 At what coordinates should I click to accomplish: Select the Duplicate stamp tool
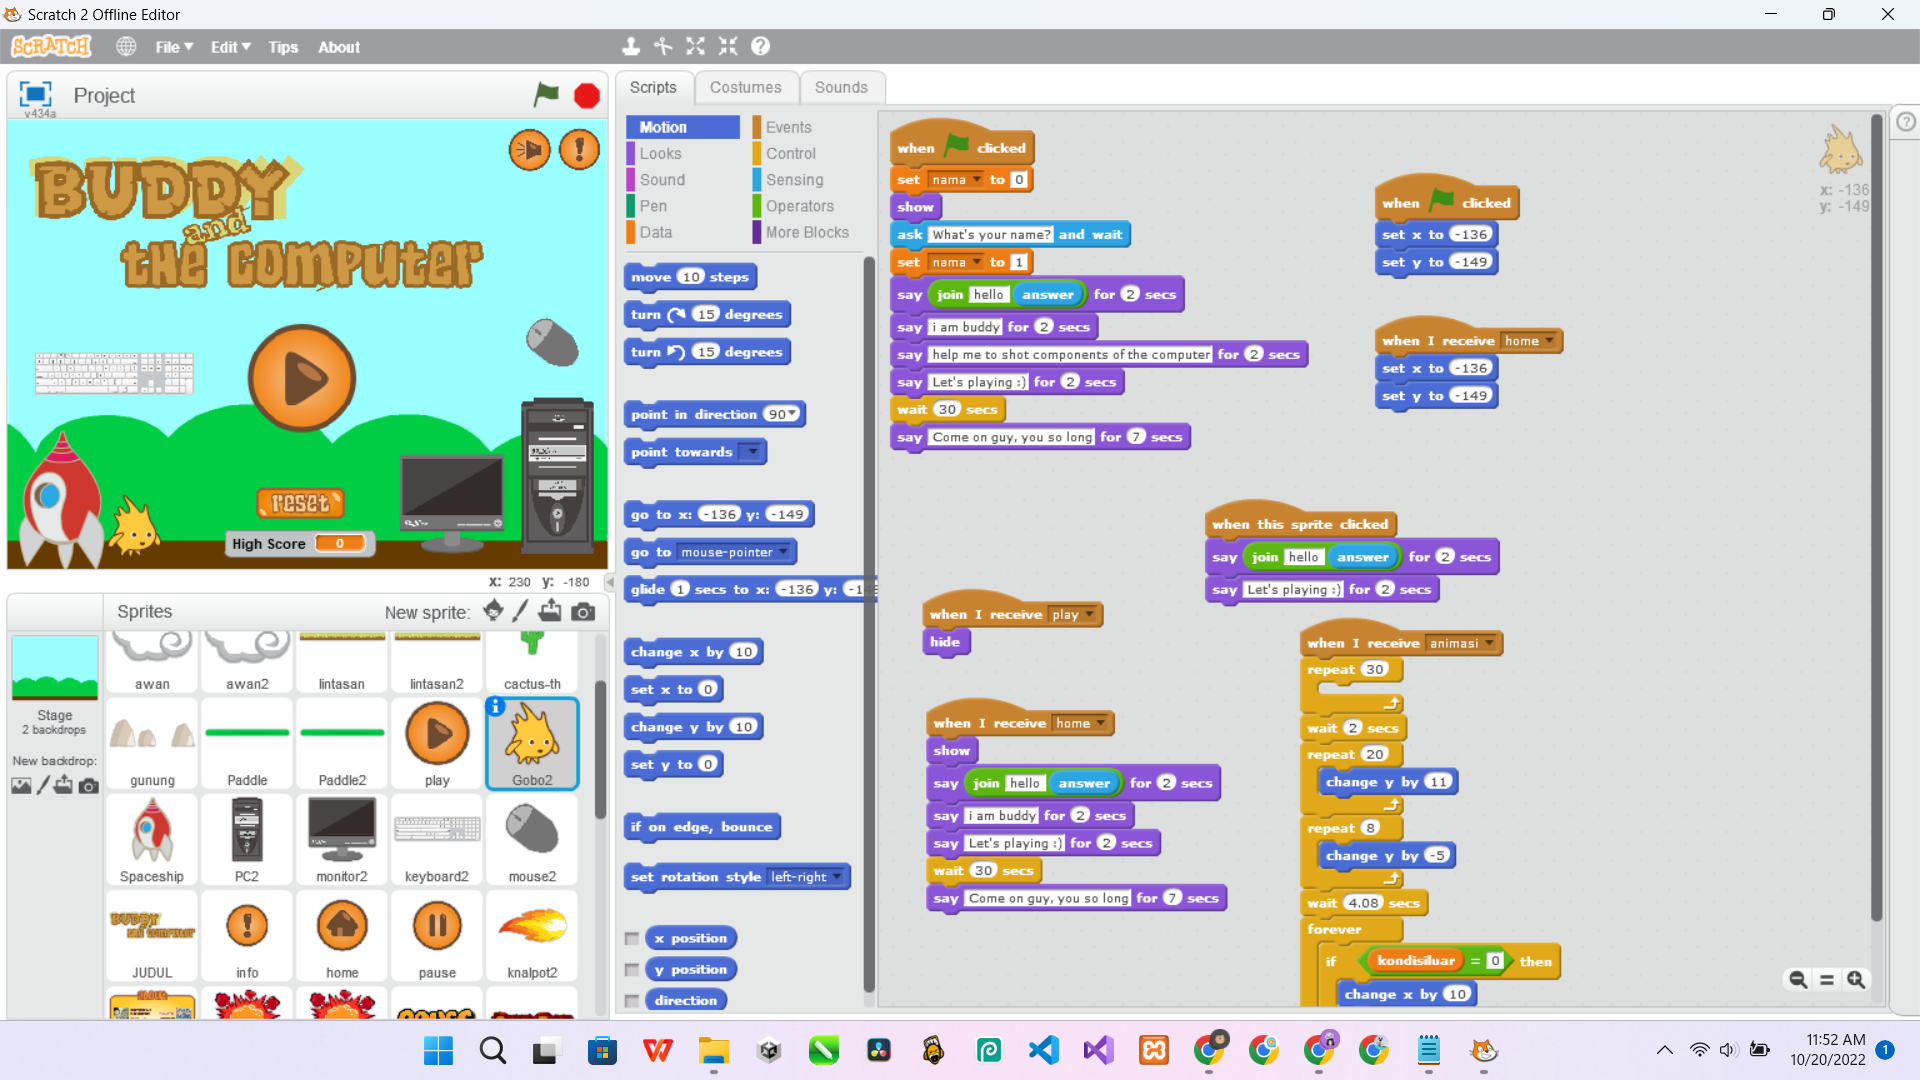pyautogui.click(x=631, y=46)
